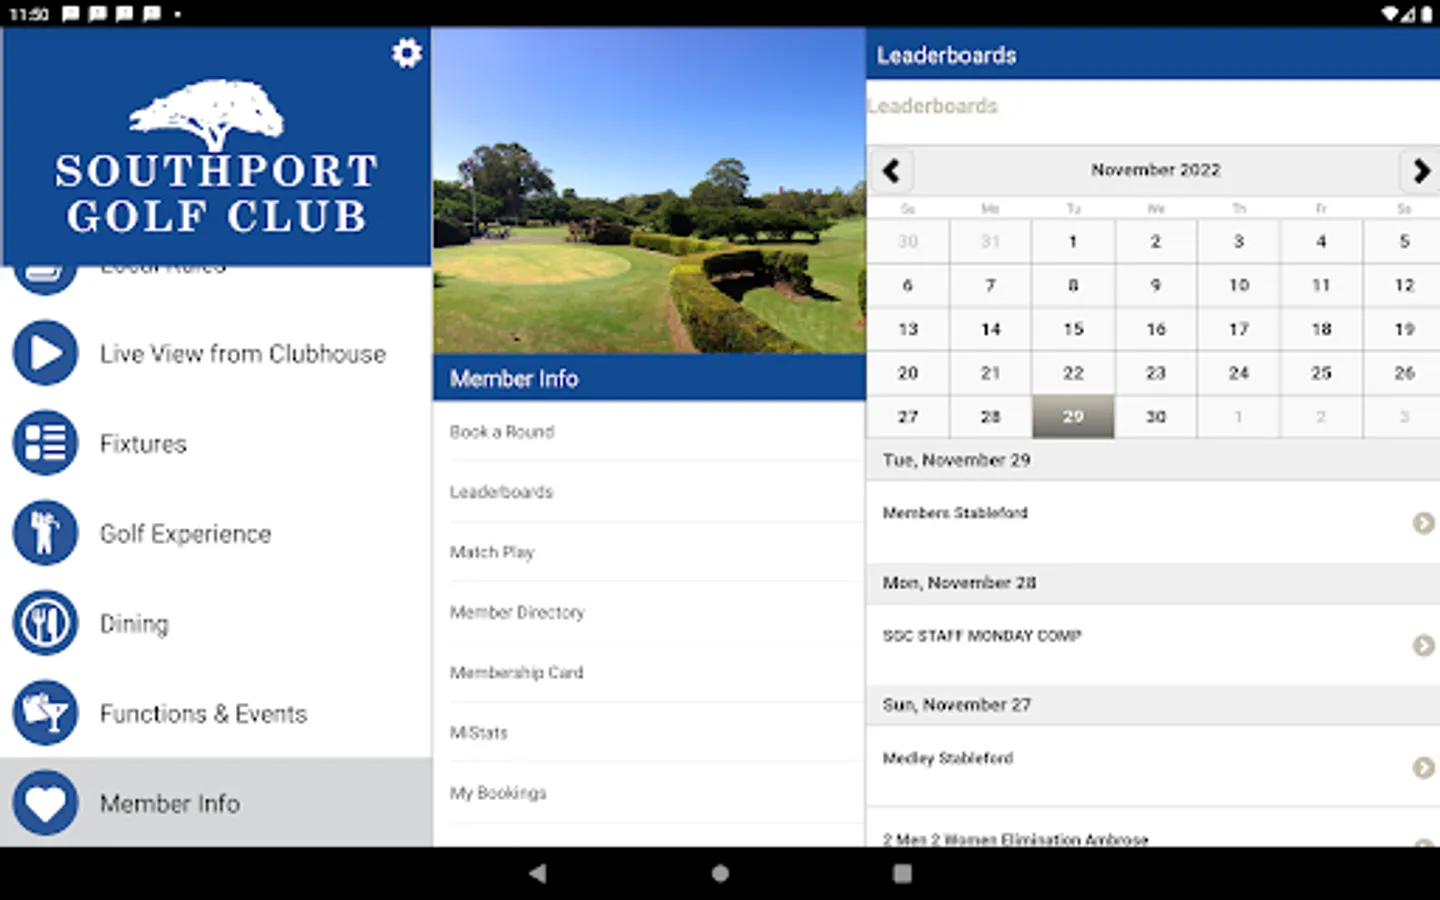Viewport: 1440px width, 900px height.
Task: Select November 1 on calendar
Action: click(1073, 241)
